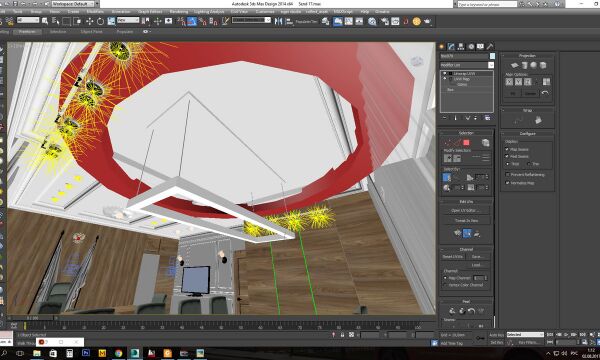Open the Motion command panel tab
This screenshot has height=360, width=600.
[471, 46]
